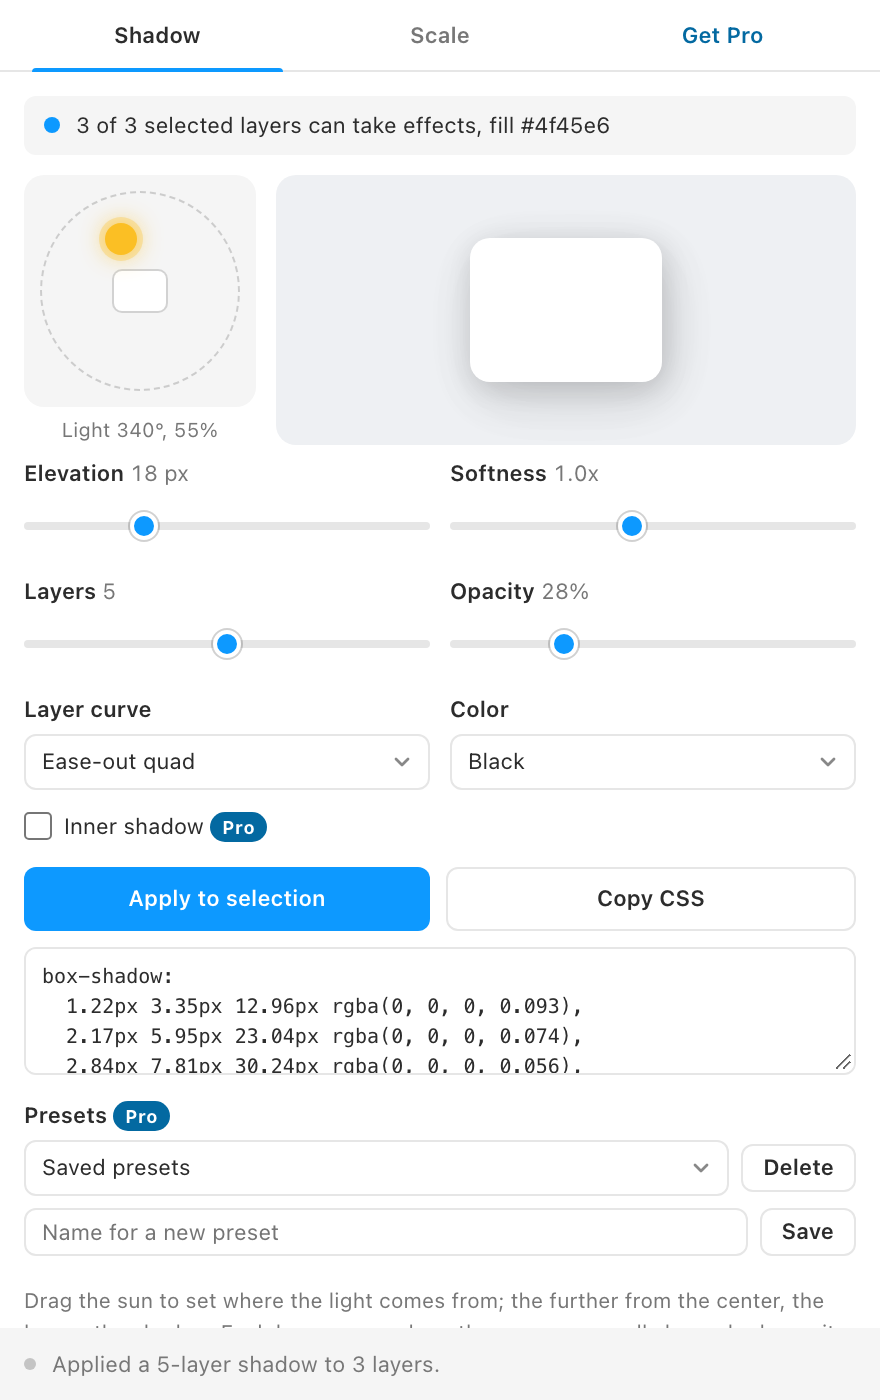The image size is (880, 1400).
Task: Open the Get Pro tab
Action: click(x=722, y=36)
